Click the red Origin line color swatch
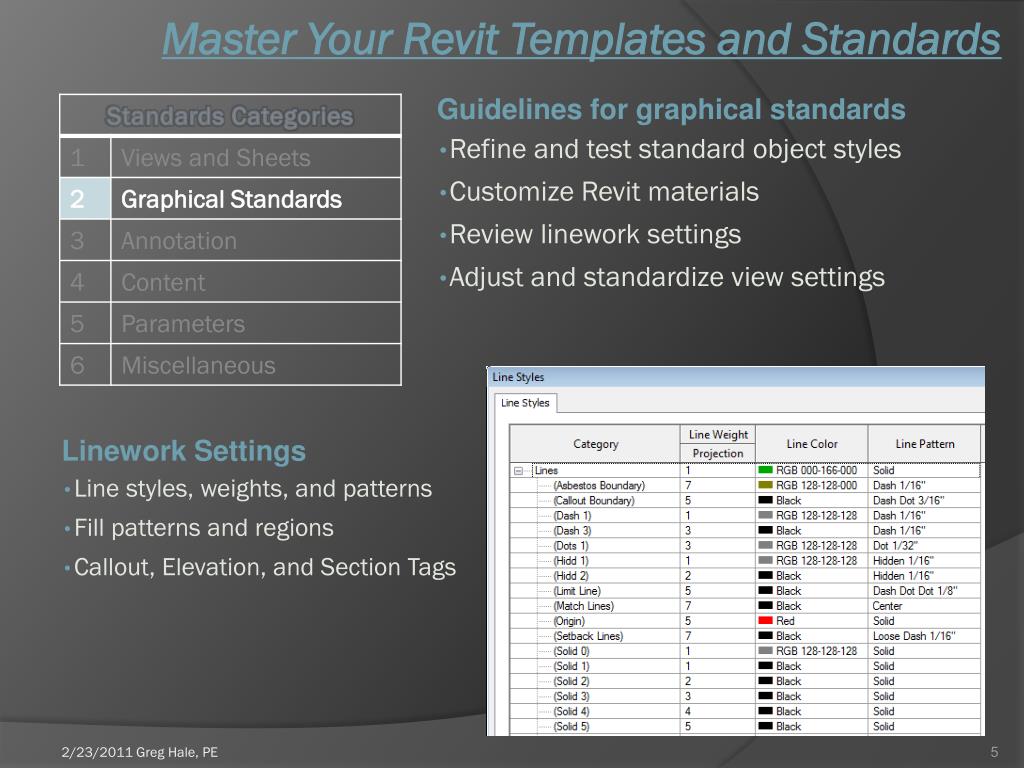The width and height of the screenshot is (1024, 768). coord(765,621)
